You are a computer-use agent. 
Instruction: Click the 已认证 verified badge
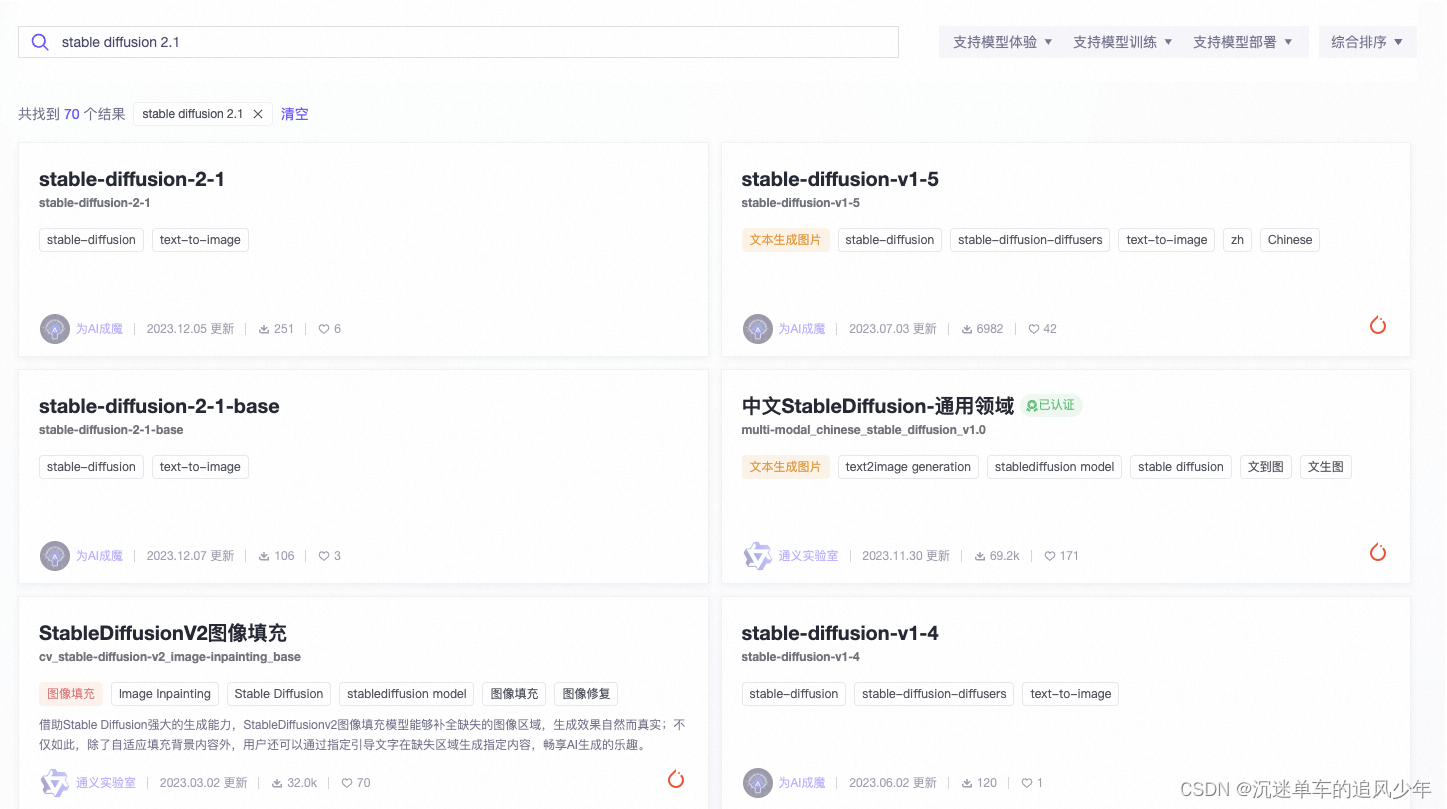[x=1052, y=405]
